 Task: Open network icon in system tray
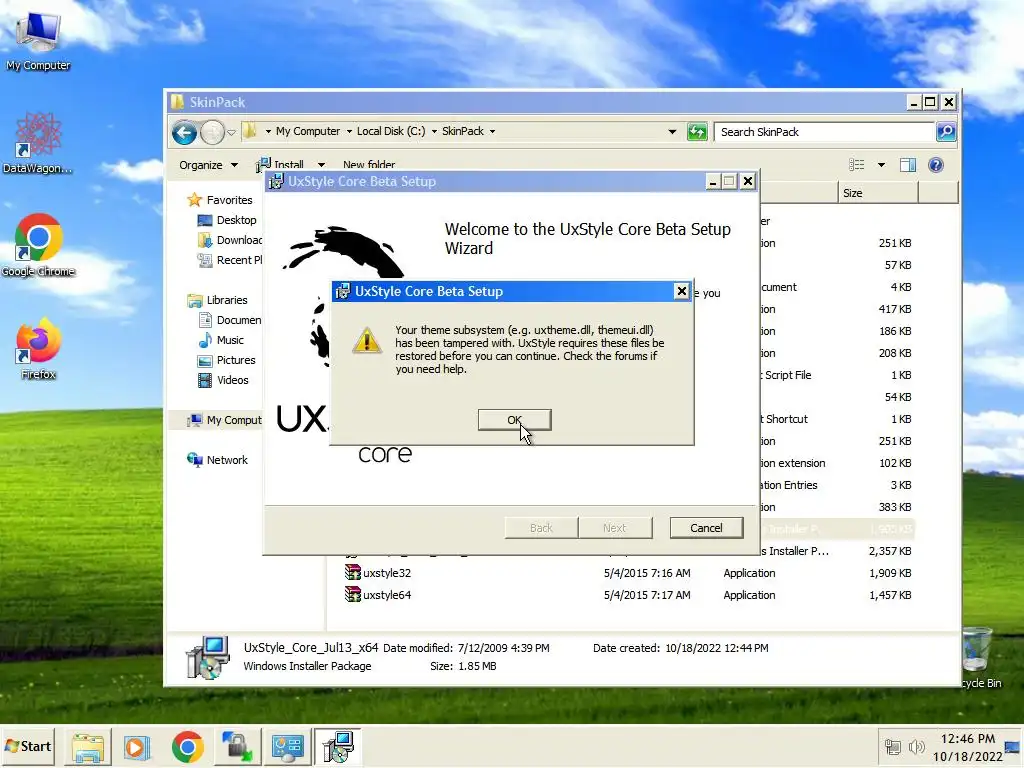pos(892,747)
